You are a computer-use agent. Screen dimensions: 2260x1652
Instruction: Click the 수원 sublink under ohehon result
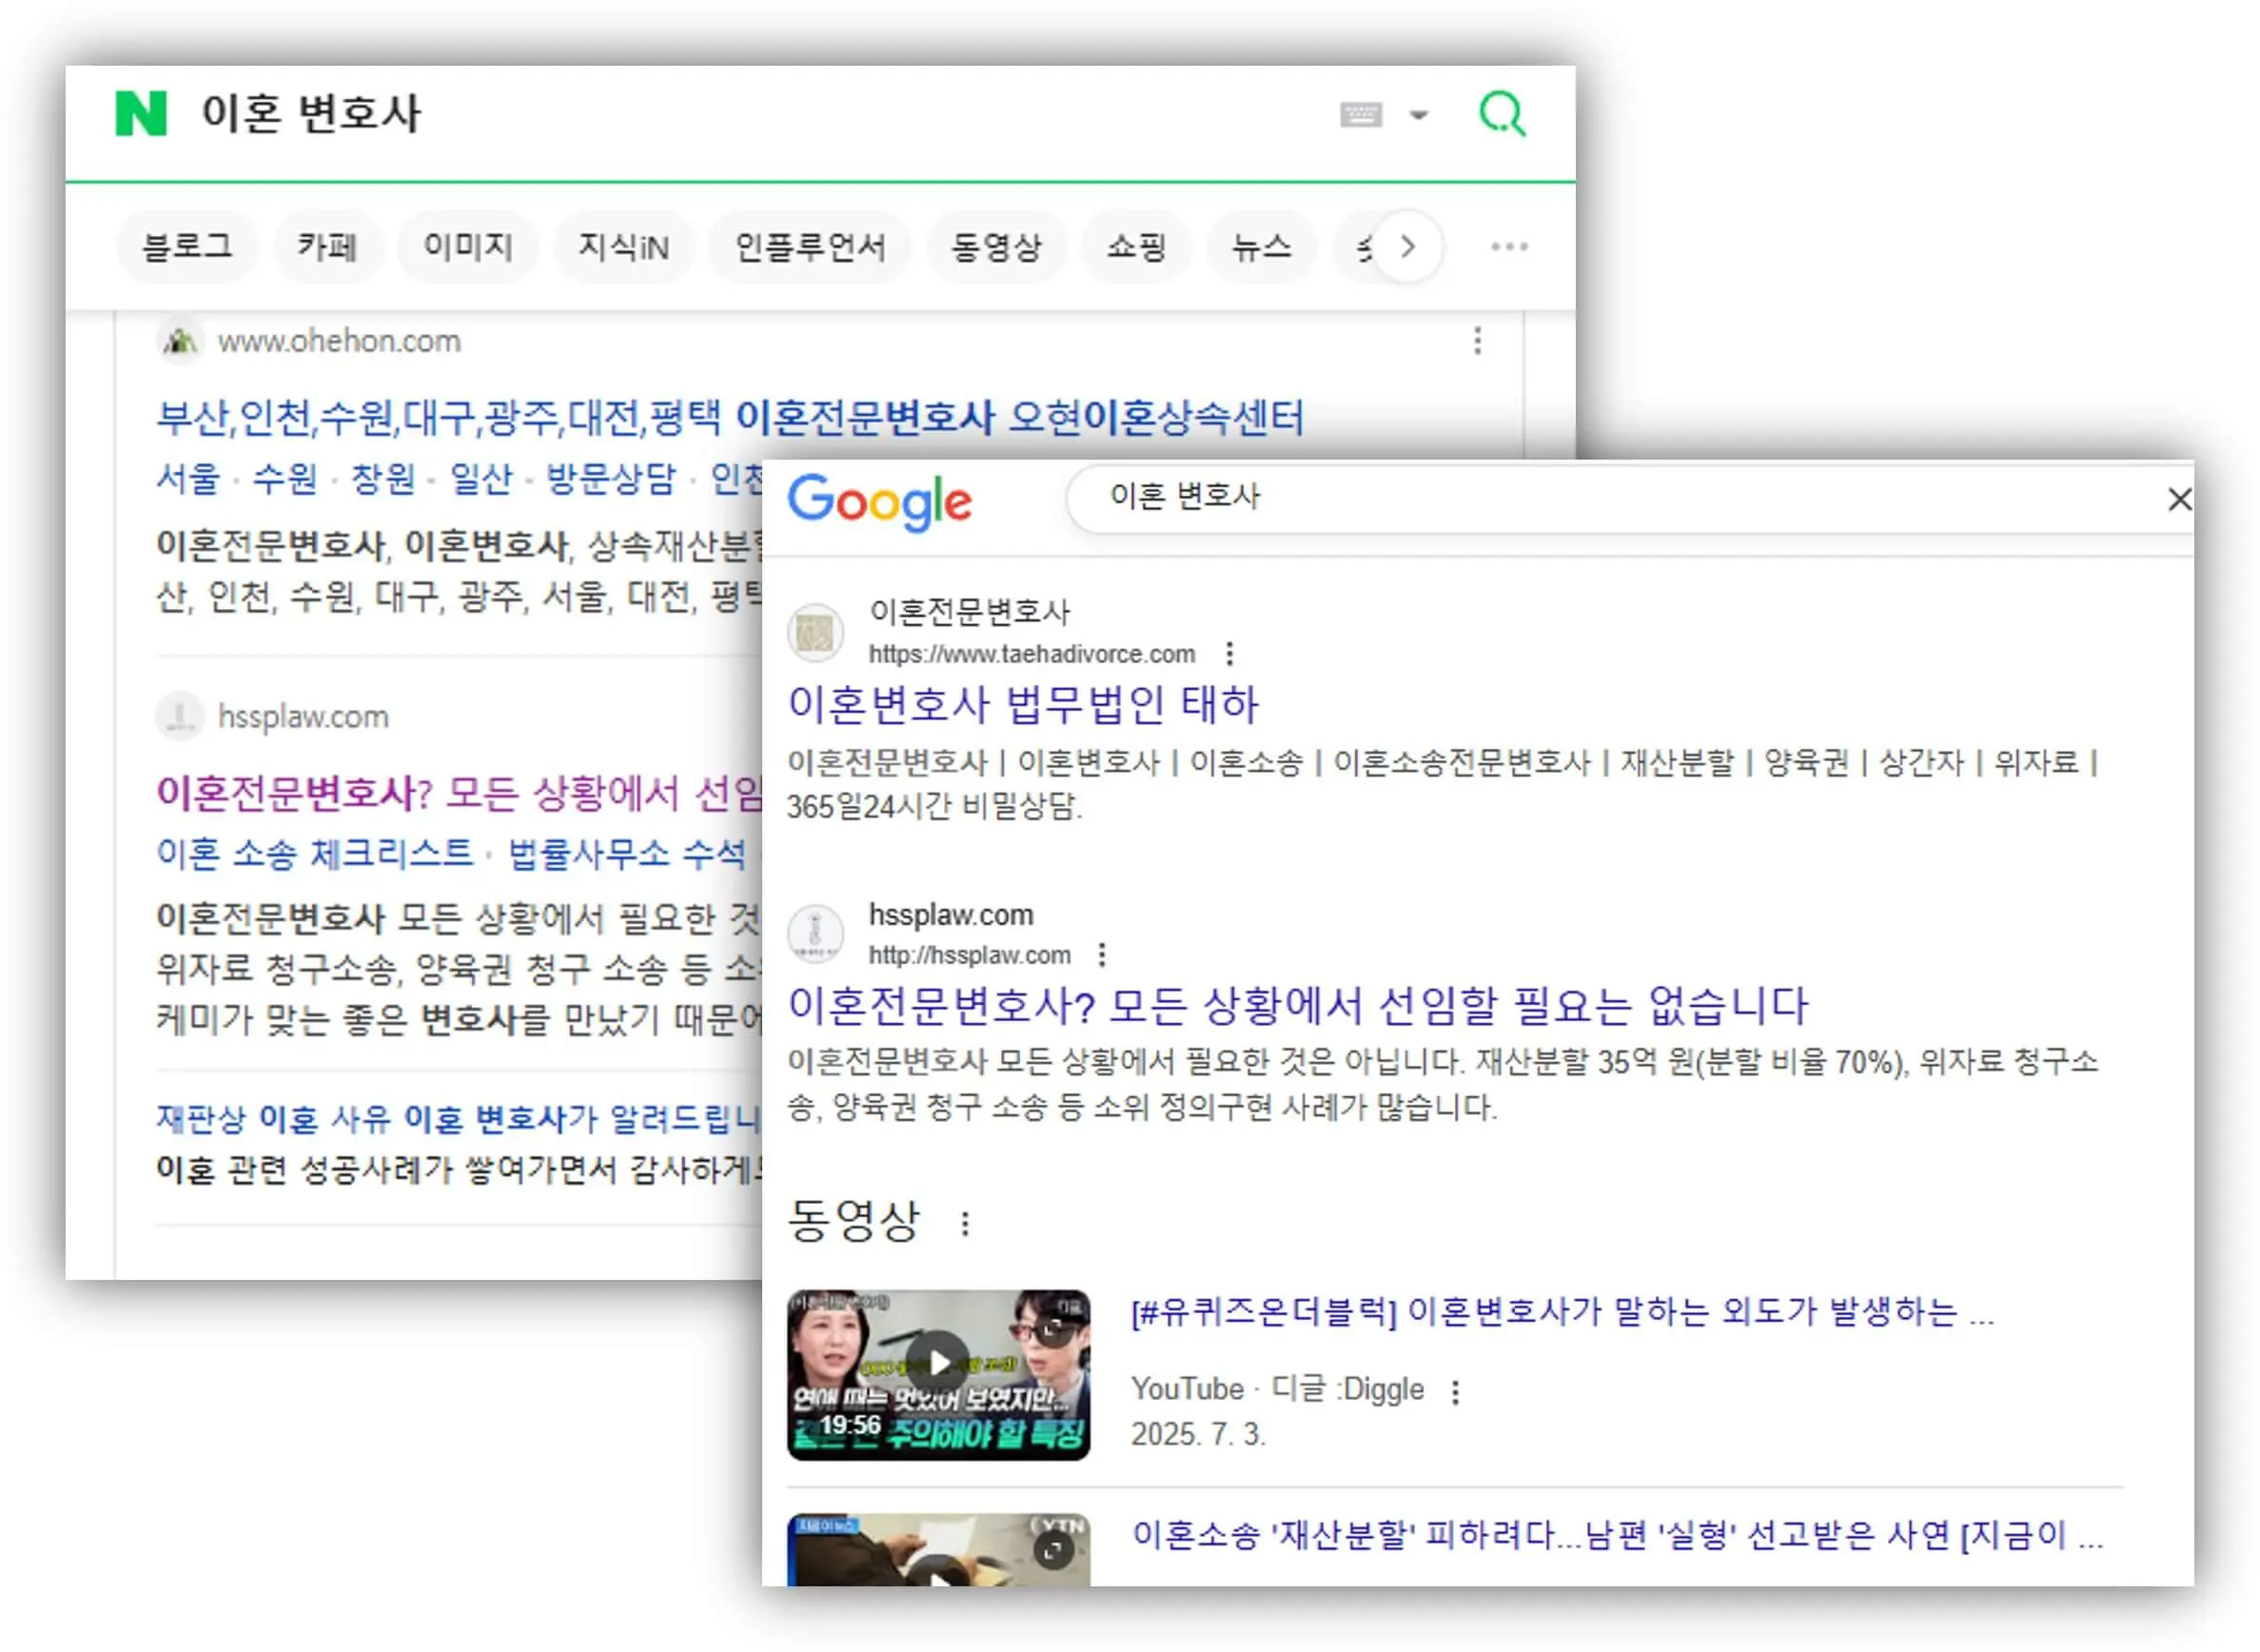(284, 479)
